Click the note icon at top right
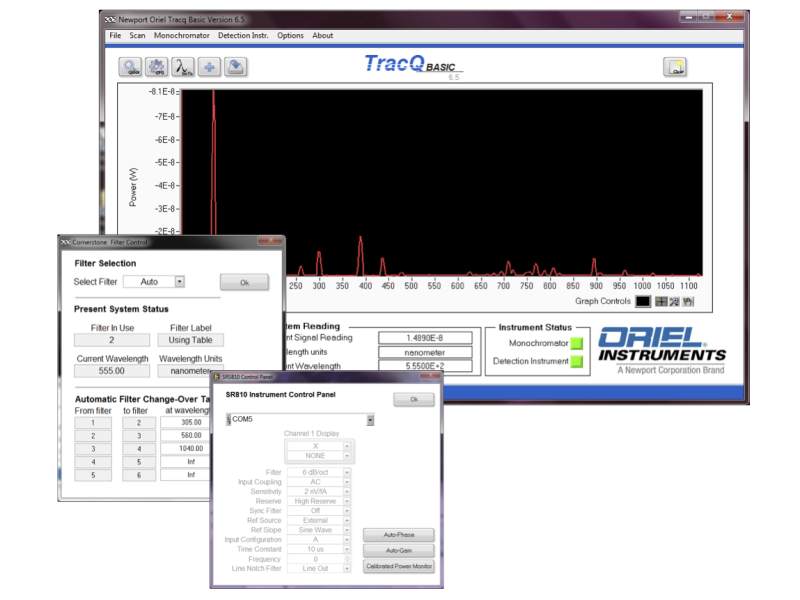Image resolution: width=800 pixels, height=600 pixels. (675, 67)
